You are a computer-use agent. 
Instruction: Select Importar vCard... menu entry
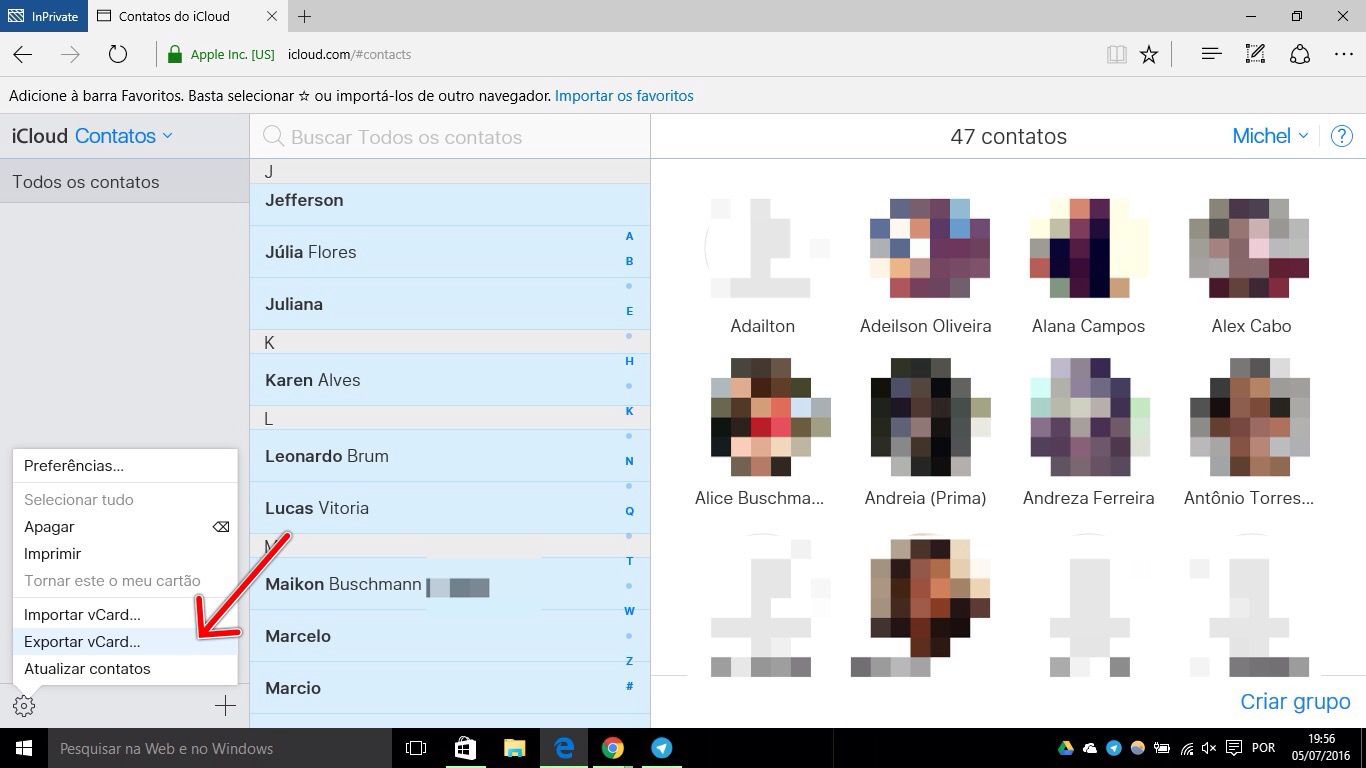pos(125,615)
